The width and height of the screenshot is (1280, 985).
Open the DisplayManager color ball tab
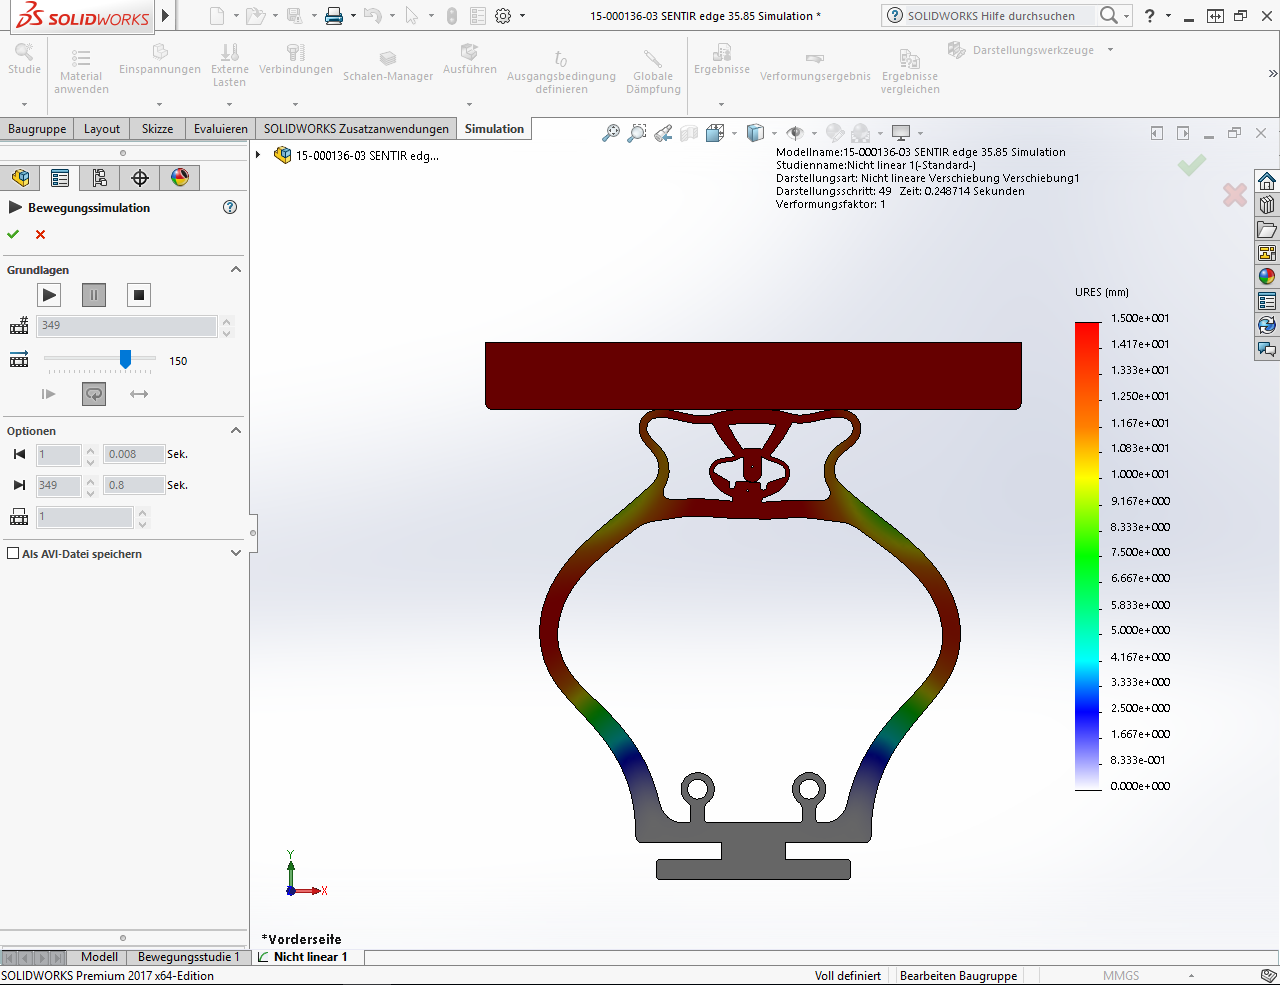coord(180,178)
